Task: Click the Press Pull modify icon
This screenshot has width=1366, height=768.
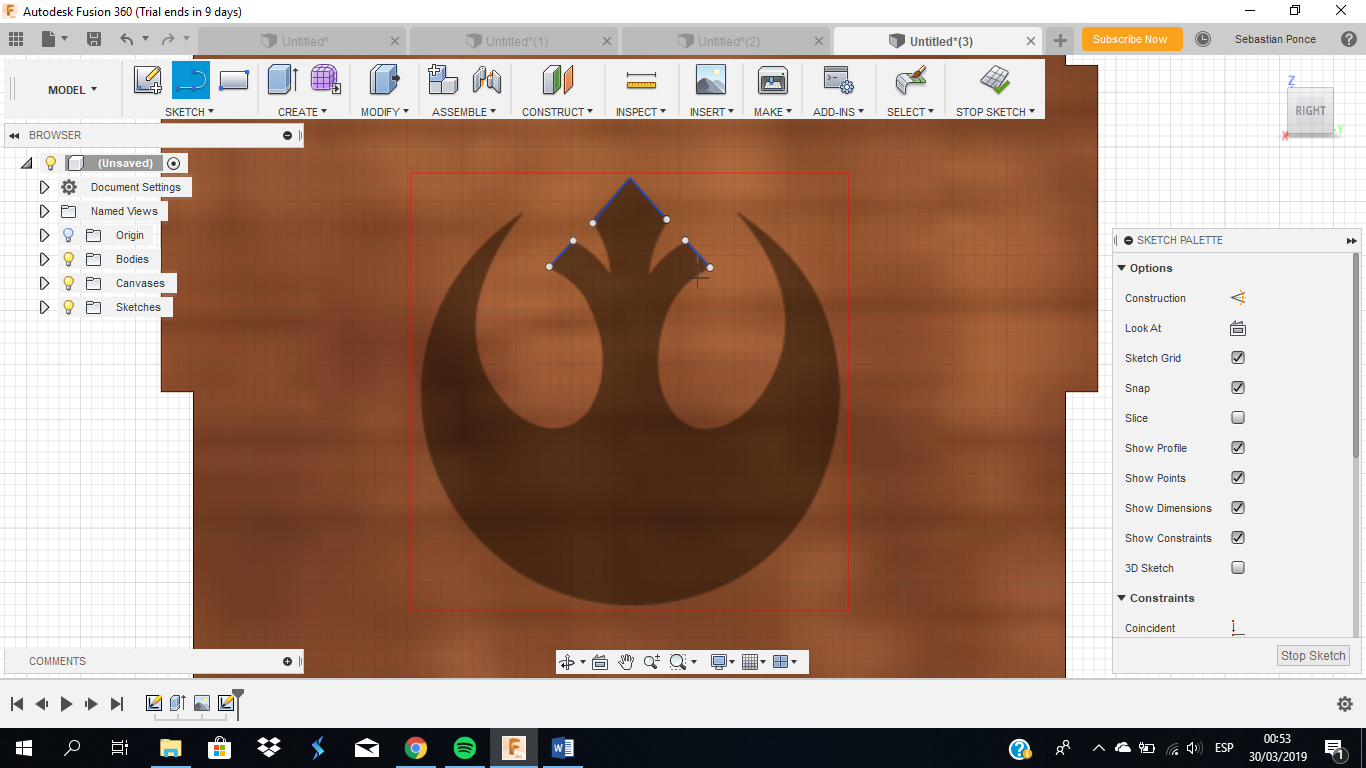Action: point(384,80)
